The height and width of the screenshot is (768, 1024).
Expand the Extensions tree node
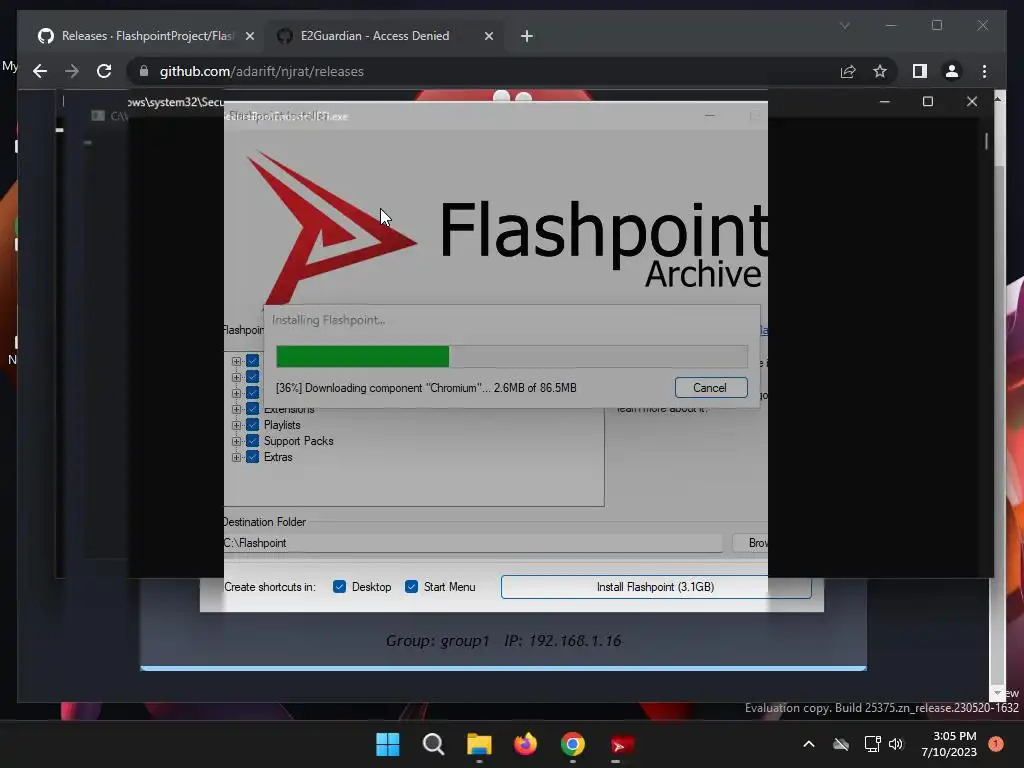pyautogui.click(x=236, y=409)
